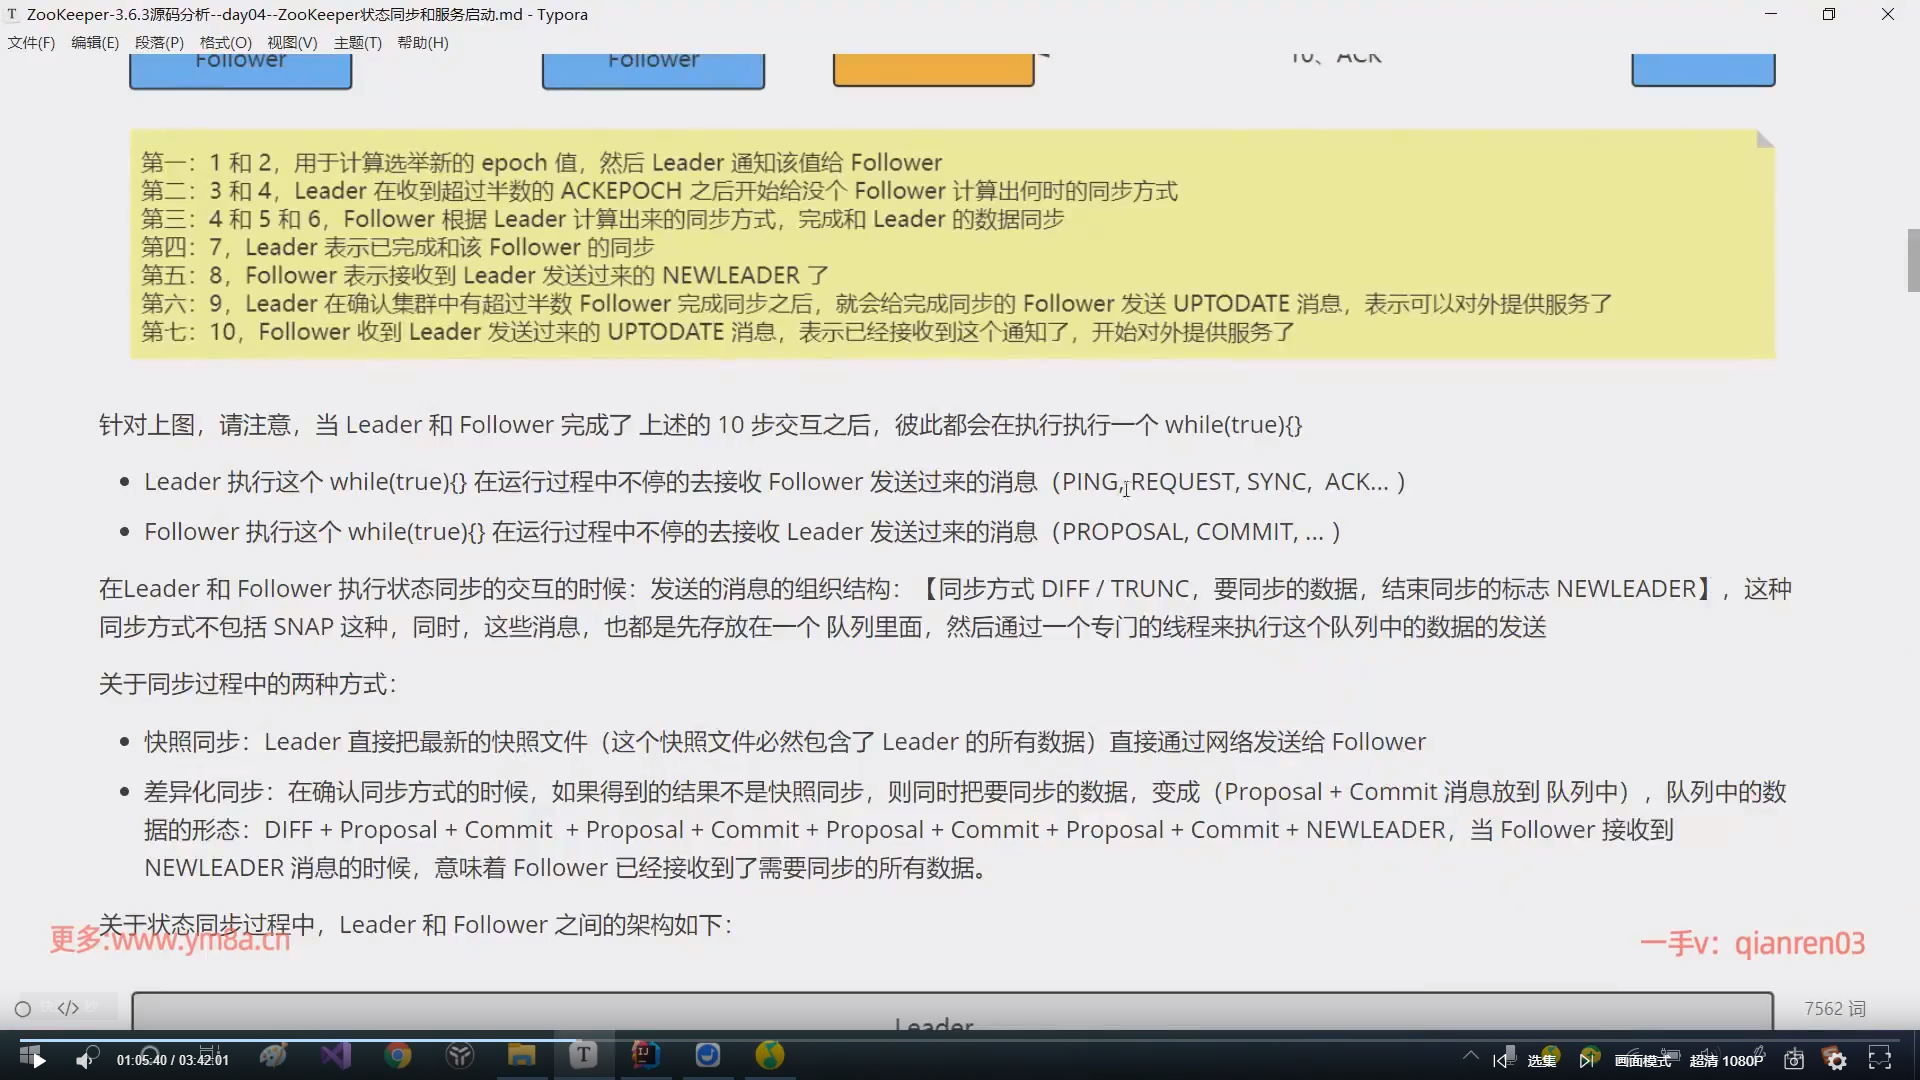The width and height of the screenshot is (1920, 1080).
Task: Click the 选集 episode list button
Action: click(1542, 1060)
